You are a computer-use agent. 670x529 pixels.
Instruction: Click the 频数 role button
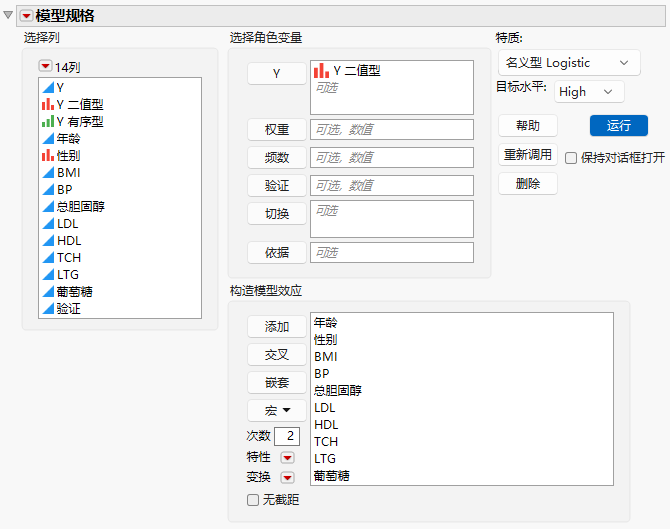[x=276, y=158]
